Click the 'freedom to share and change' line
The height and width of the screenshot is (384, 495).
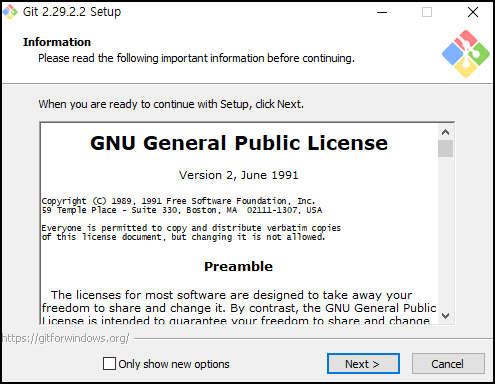point(239,308)
